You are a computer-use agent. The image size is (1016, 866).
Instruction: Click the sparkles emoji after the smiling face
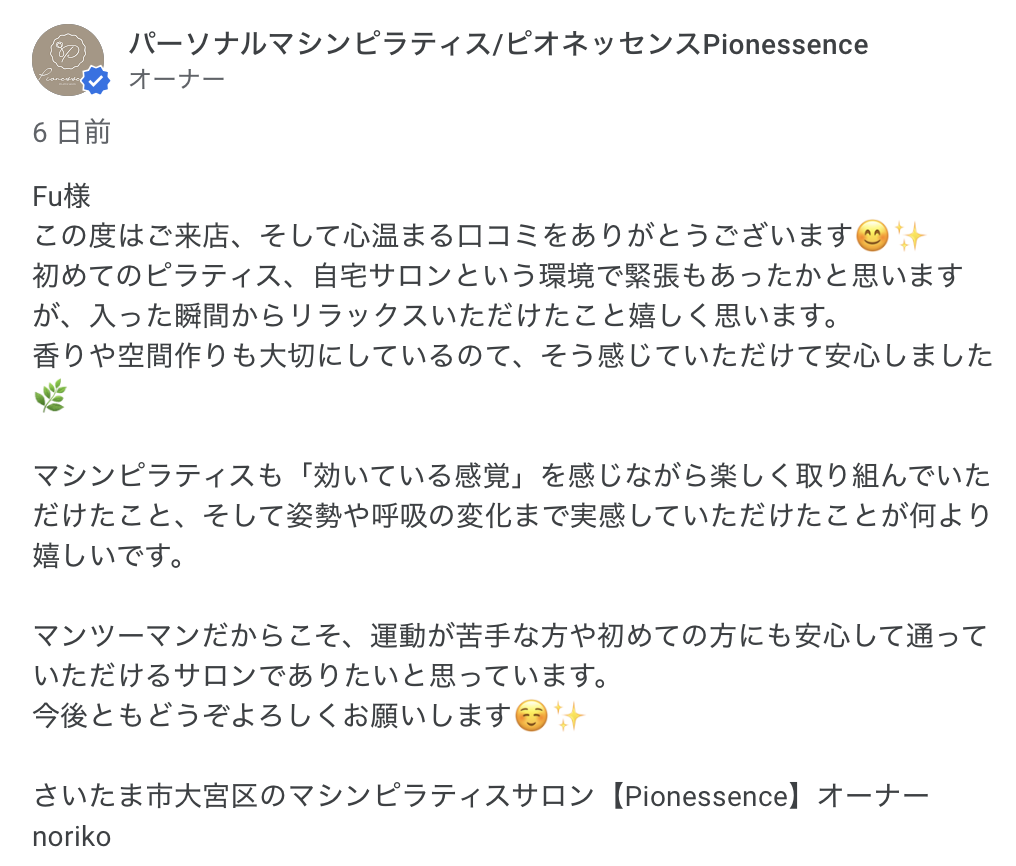pos(911,237)
